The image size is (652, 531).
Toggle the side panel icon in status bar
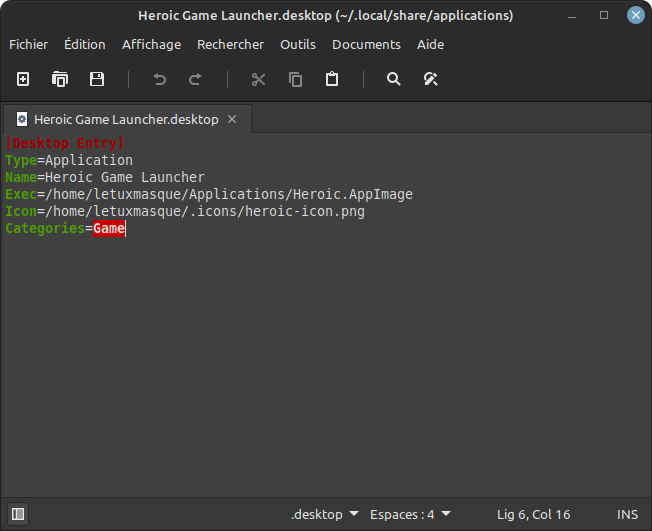pos(18,514)
